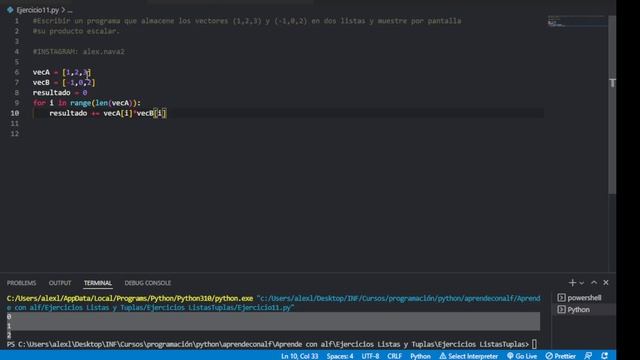Image resolution: width=640 pixels, height=360 pixels.
Task: Open the DEBUG CONSOLE tab
Action: tap(148, 283)
